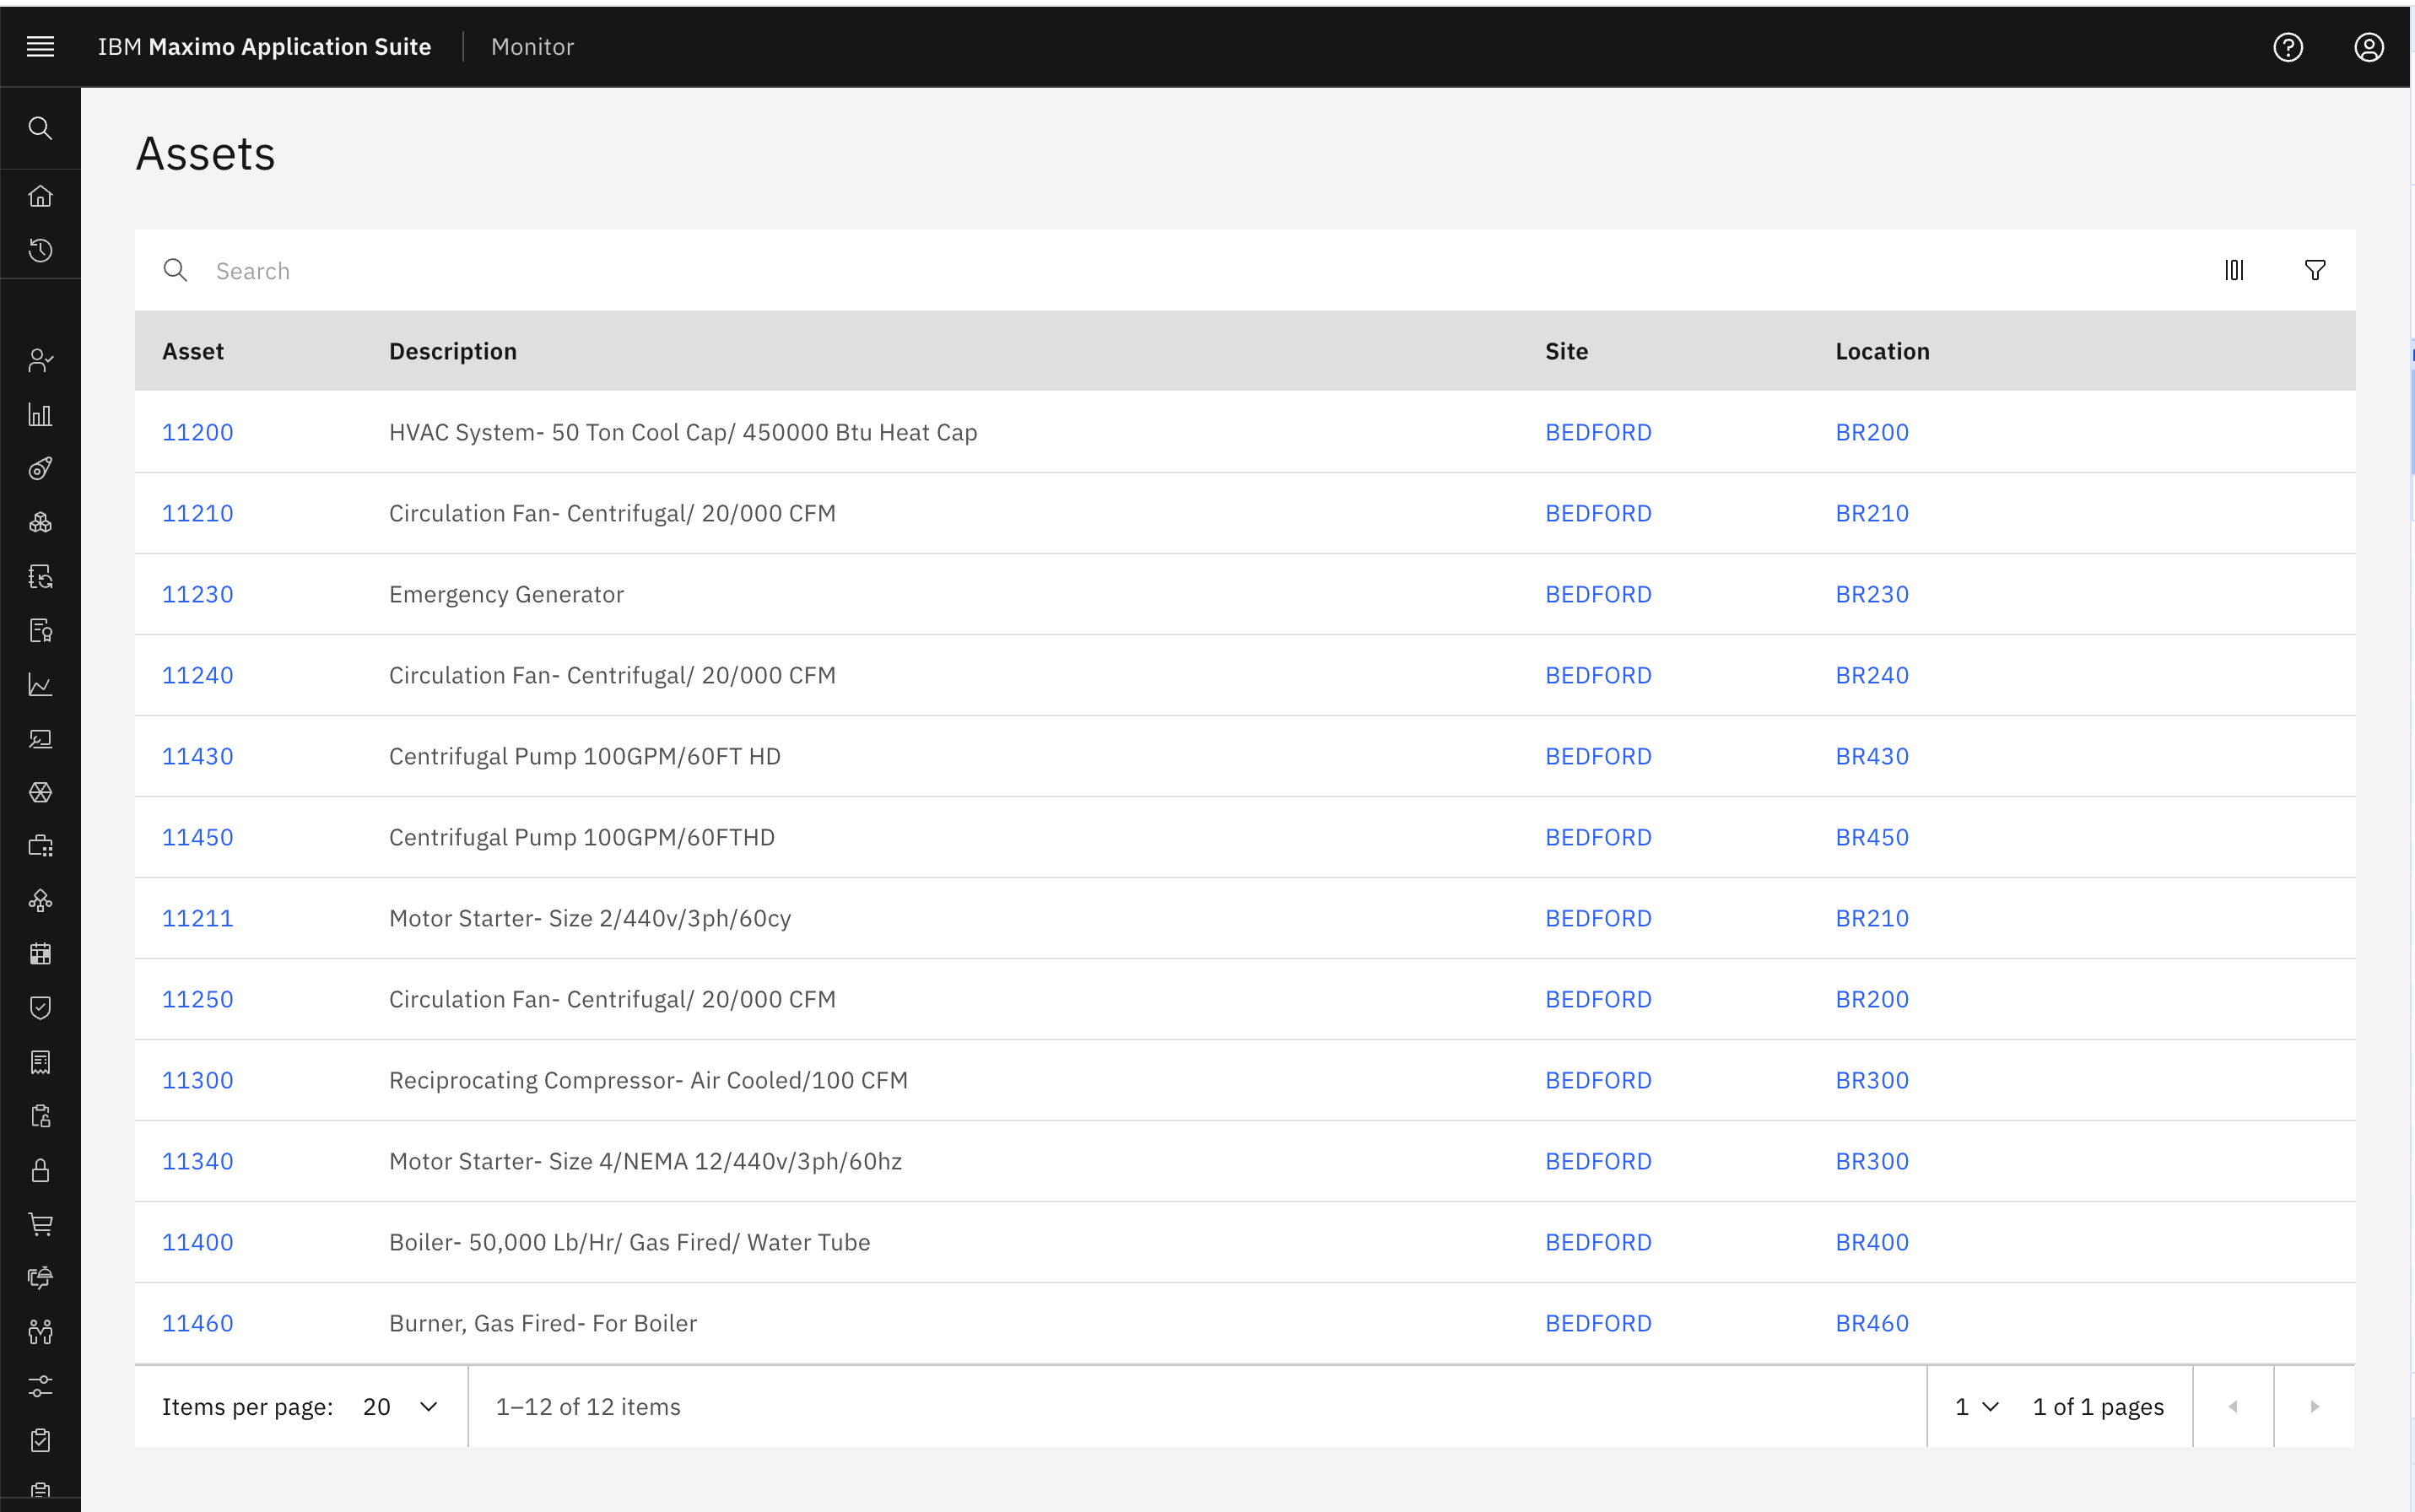
Task: Click the Asset column header
Action: coord(193,351)
